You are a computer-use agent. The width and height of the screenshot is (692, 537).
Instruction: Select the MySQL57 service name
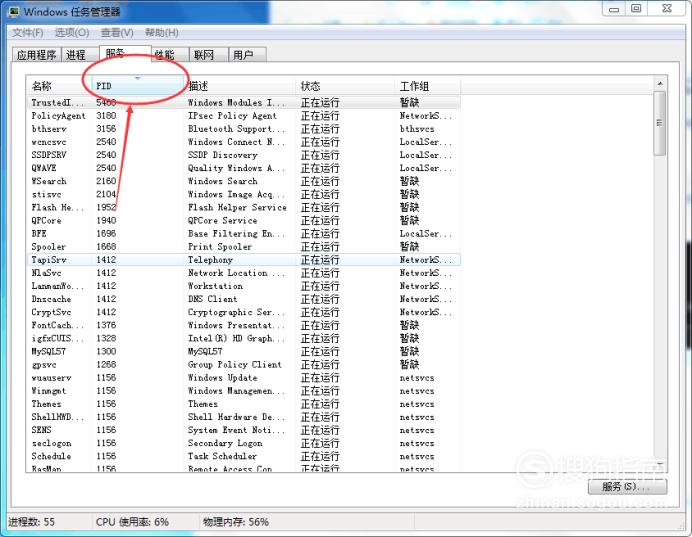pyautogui.click(x=49, y=352)
